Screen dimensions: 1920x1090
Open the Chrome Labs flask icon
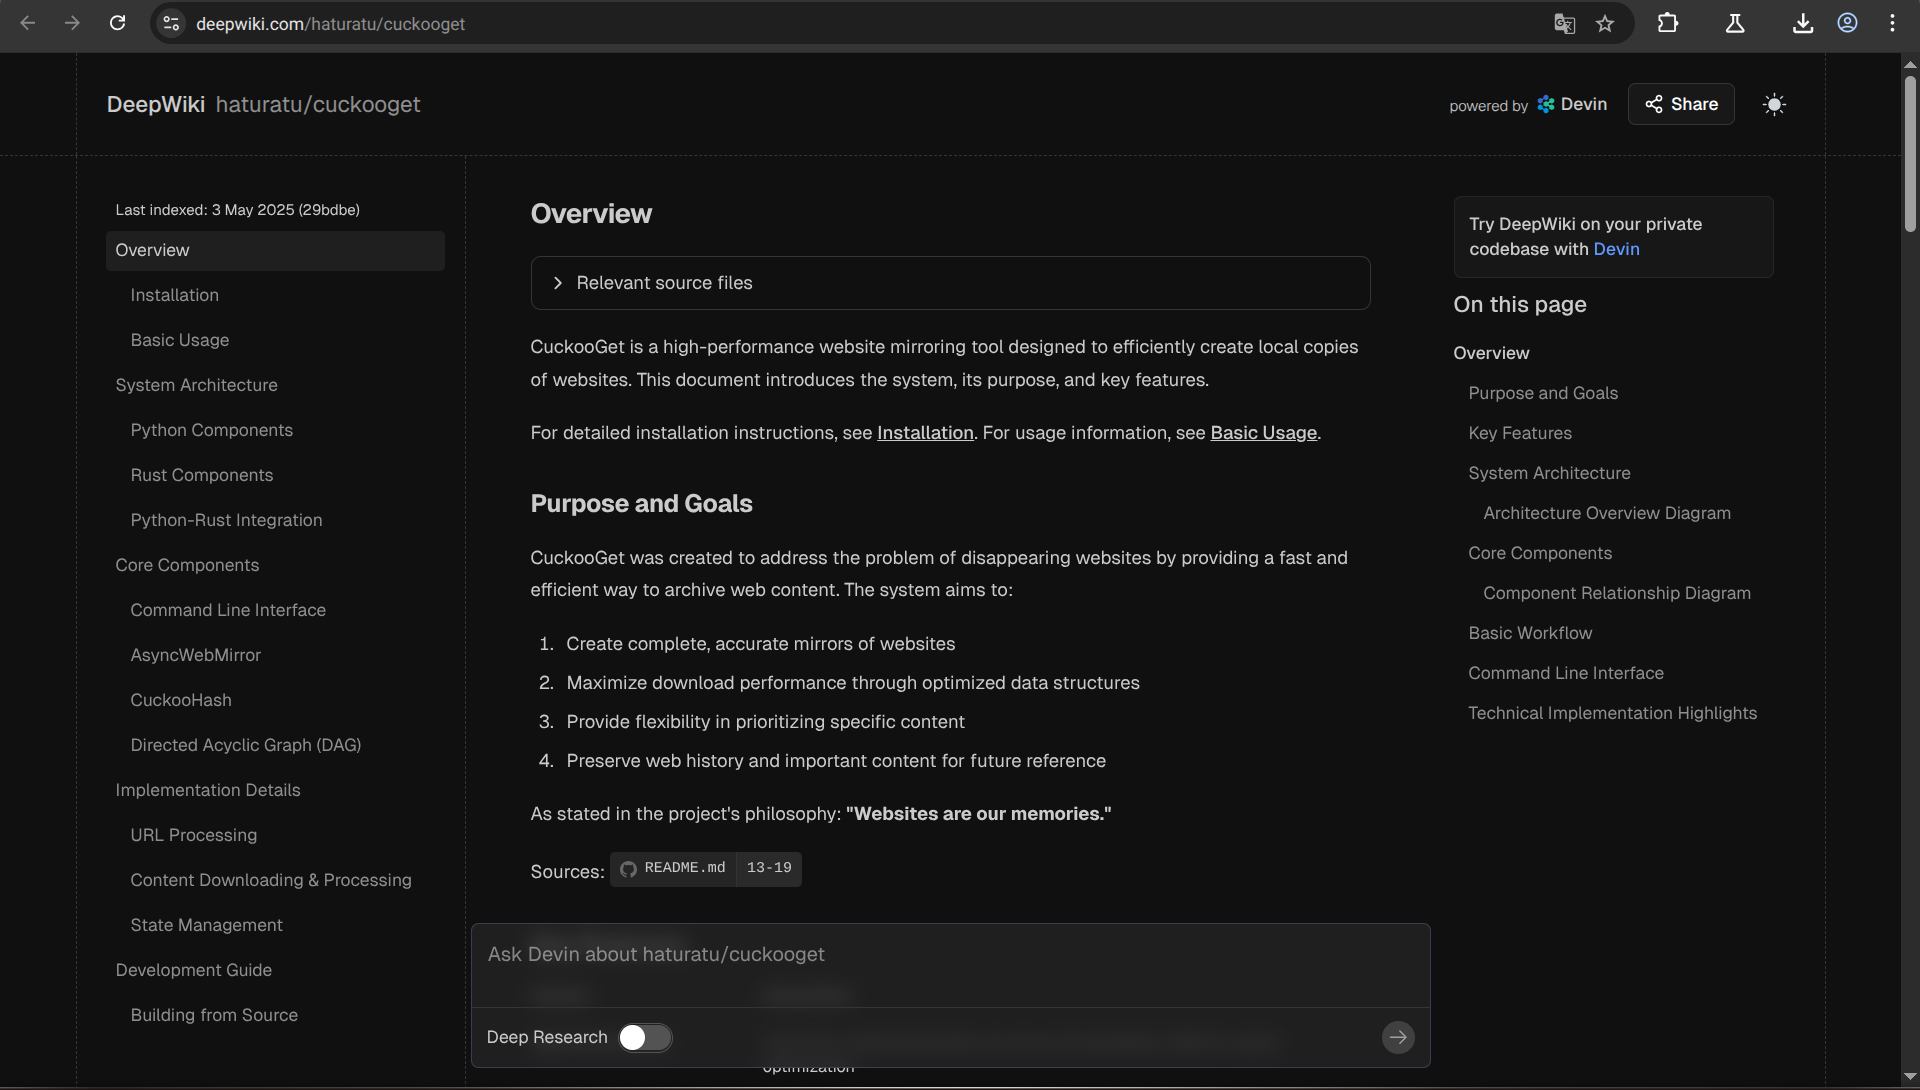(x=1735, y=23)
